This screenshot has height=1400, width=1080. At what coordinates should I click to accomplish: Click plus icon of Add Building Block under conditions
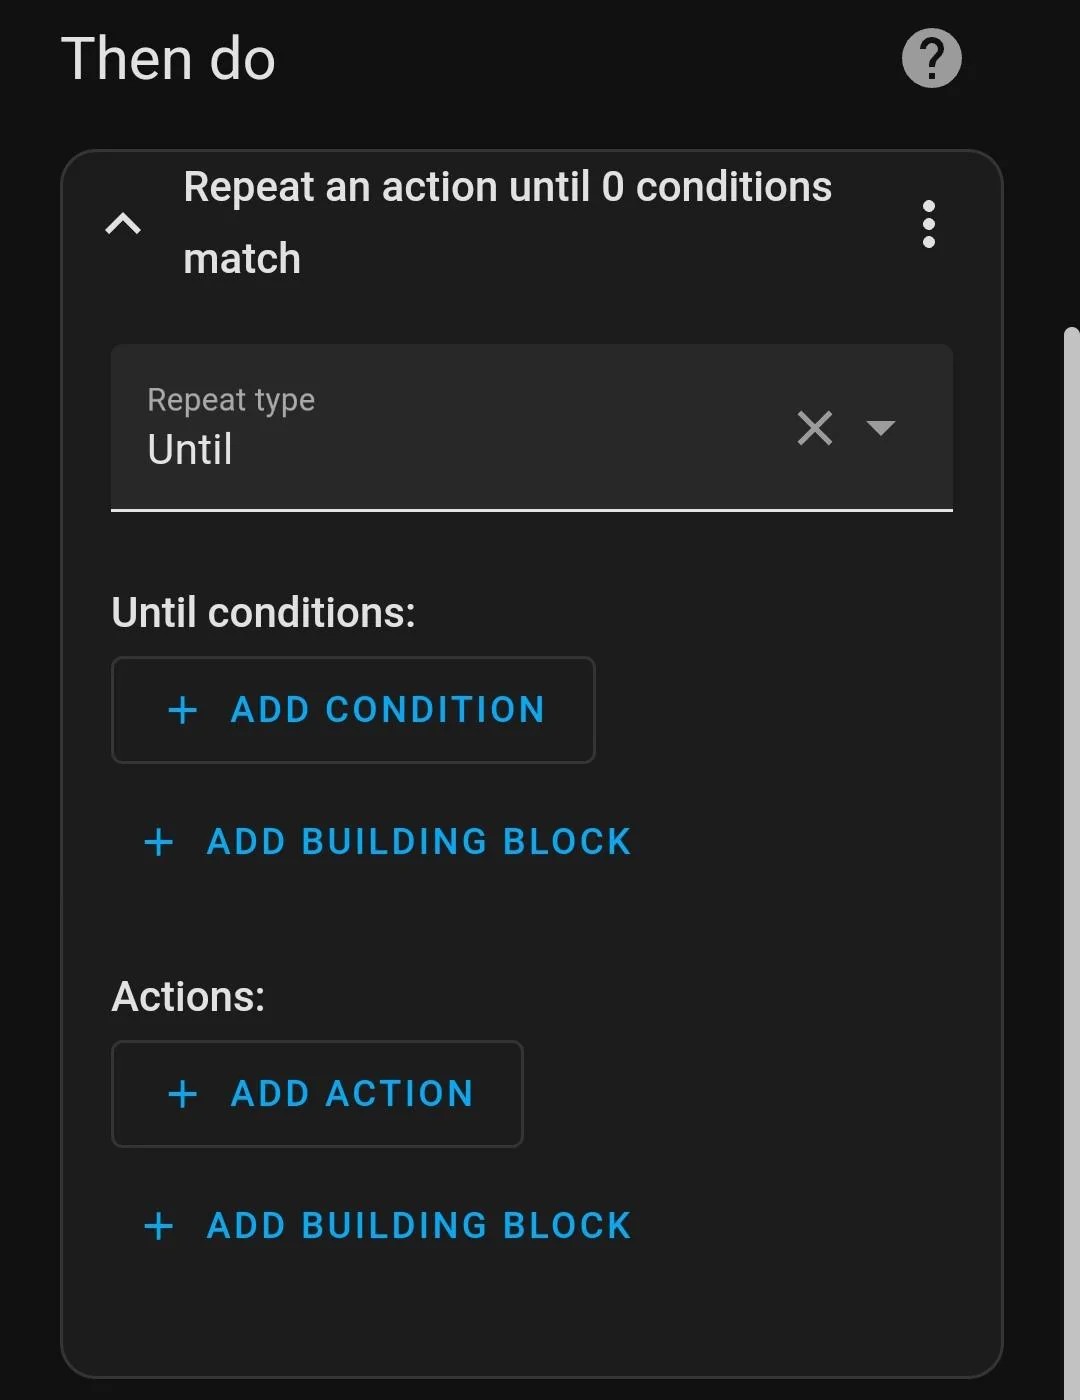click(159, 842)
